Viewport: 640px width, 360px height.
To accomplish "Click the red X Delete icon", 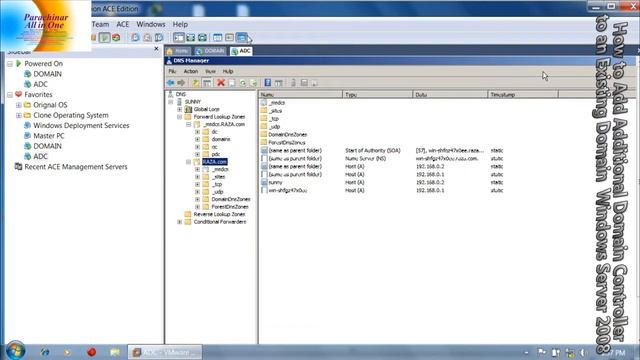I will [221, 83].
